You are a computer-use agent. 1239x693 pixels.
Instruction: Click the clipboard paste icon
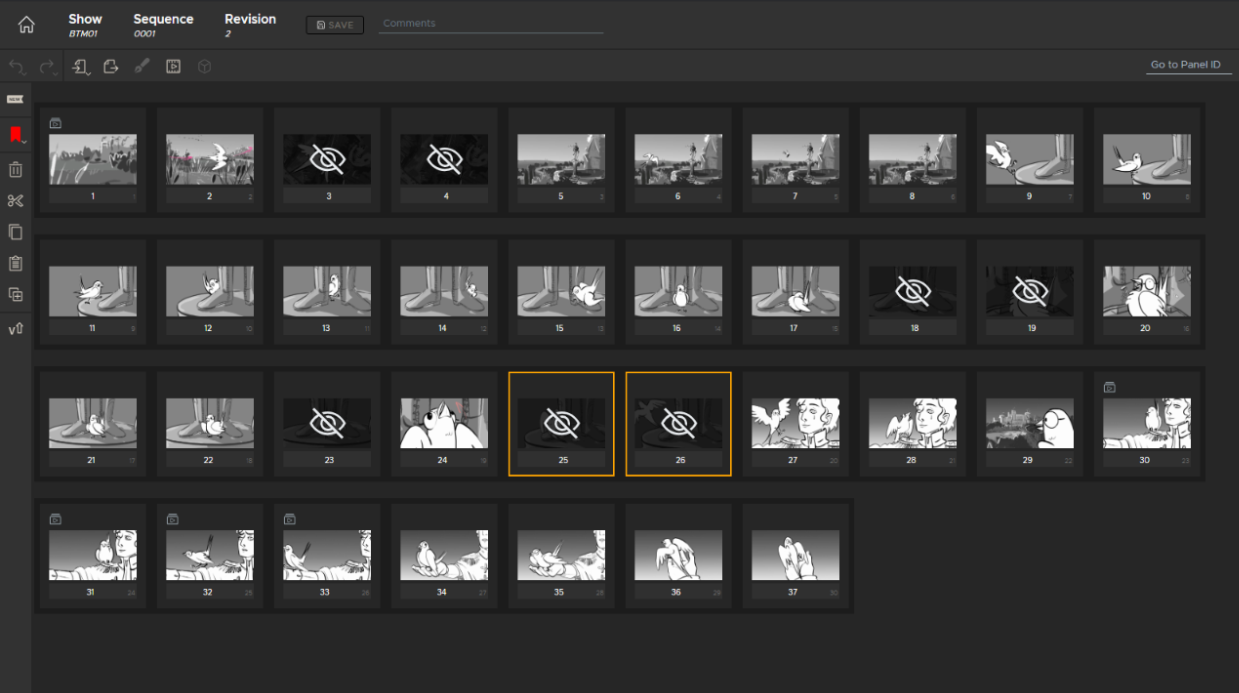pos(15,263)
